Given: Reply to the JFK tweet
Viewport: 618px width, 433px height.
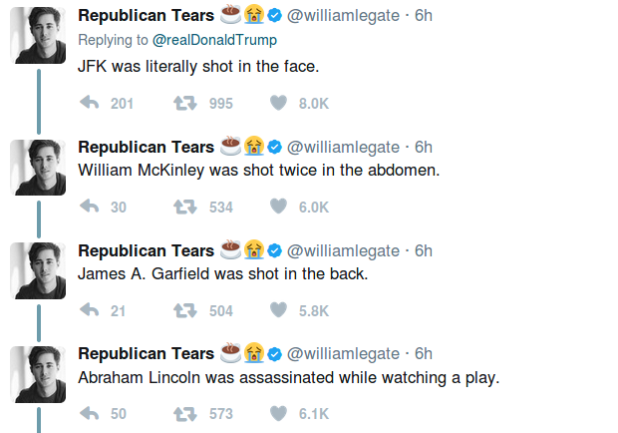Looking at the screenshot, I should [x=89, y=103].
